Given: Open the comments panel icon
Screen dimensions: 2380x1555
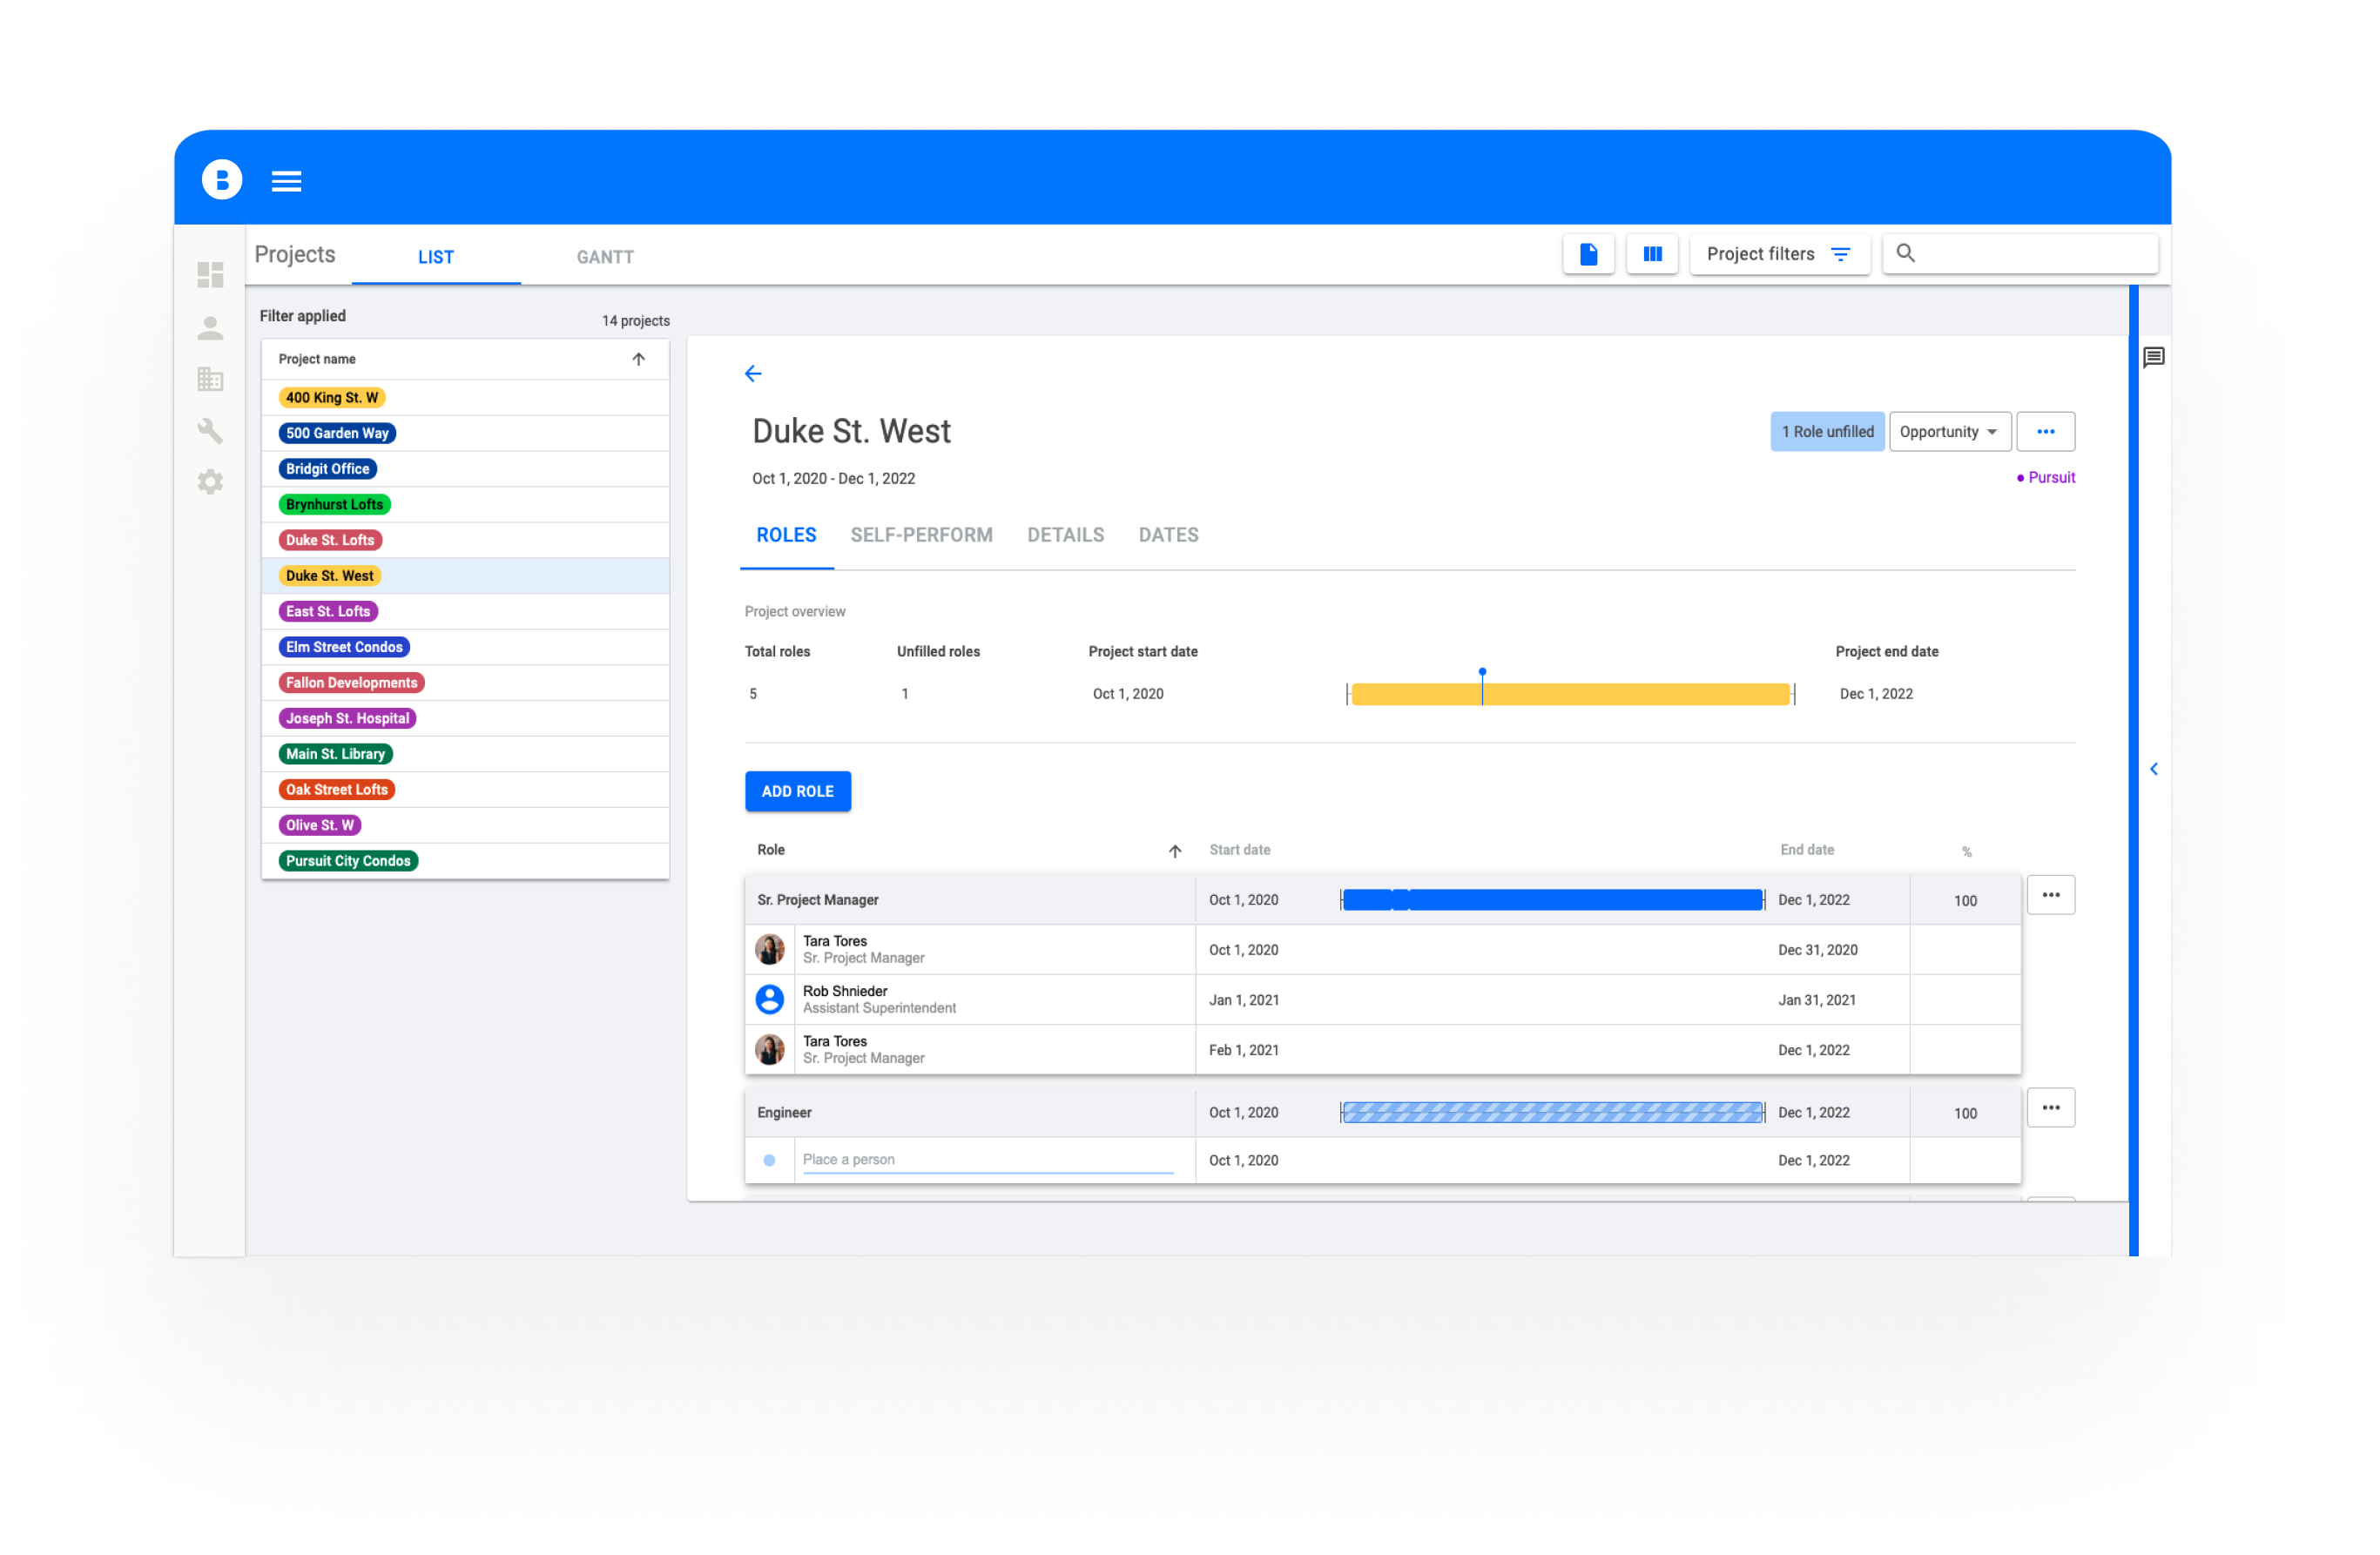Looking at the screenshot, I should (x=2153, y=357).
